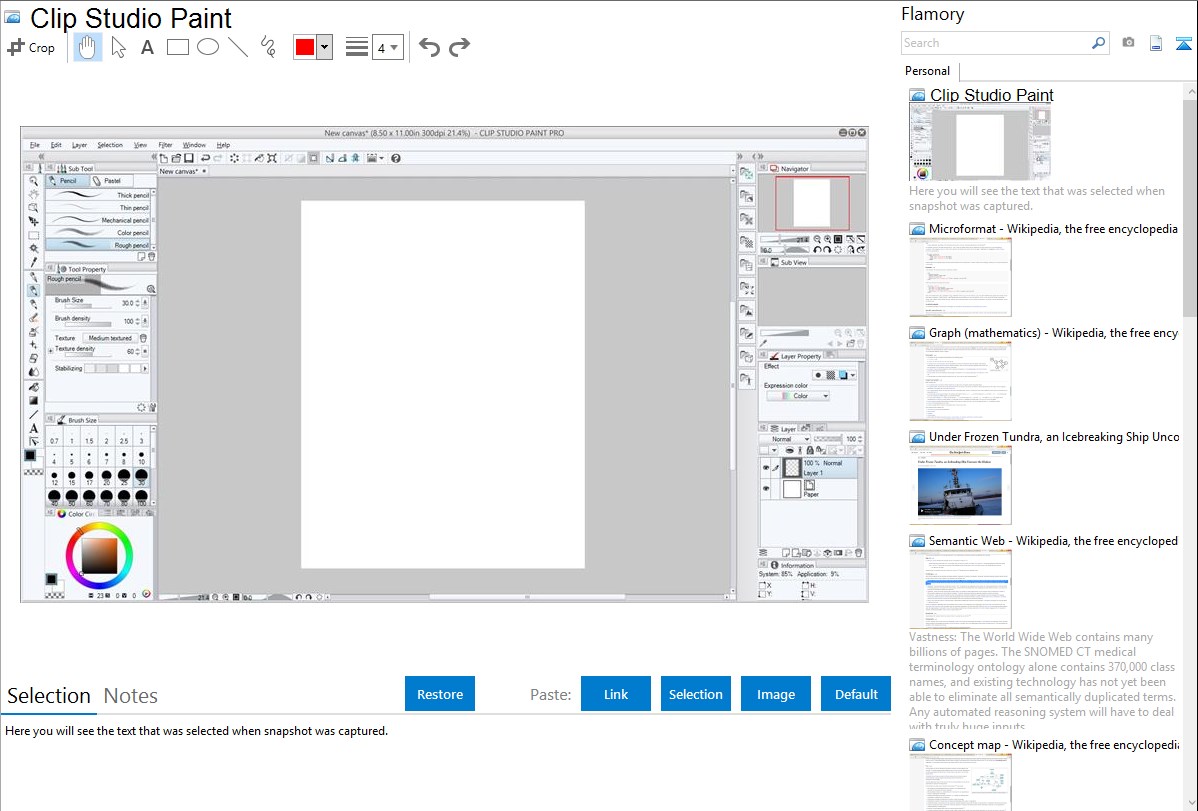1198x811 pixels.
Task: Pick the ellipse shape annotation tool
Action: coord(208,47)
